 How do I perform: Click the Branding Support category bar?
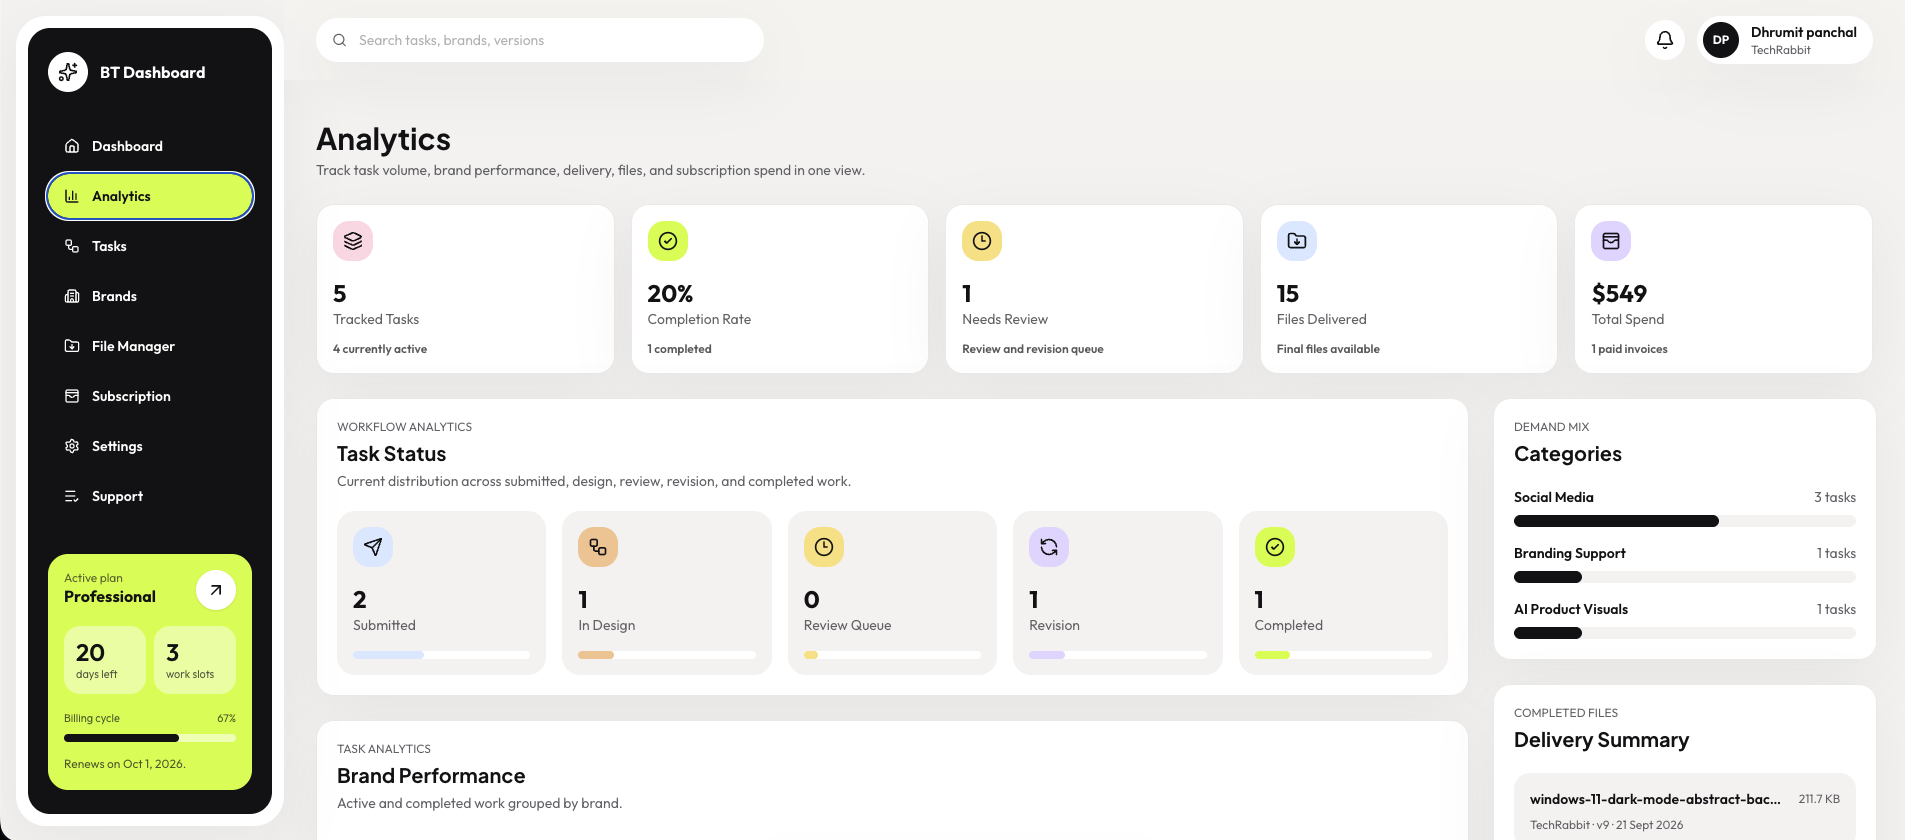1685,577
